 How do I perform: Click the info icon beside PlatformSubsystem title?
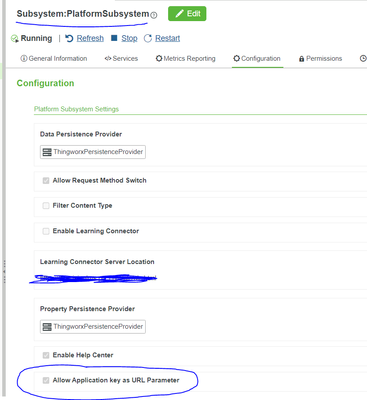[x=154, y=15]
